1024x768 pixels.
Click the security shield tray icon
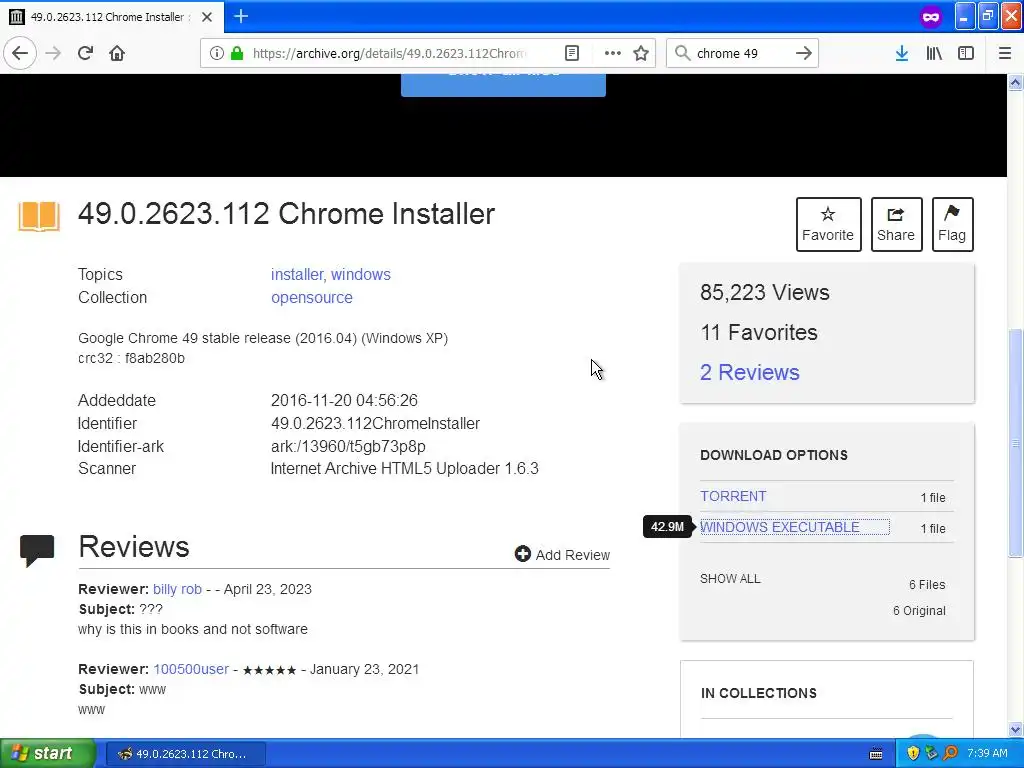point(913,754)
